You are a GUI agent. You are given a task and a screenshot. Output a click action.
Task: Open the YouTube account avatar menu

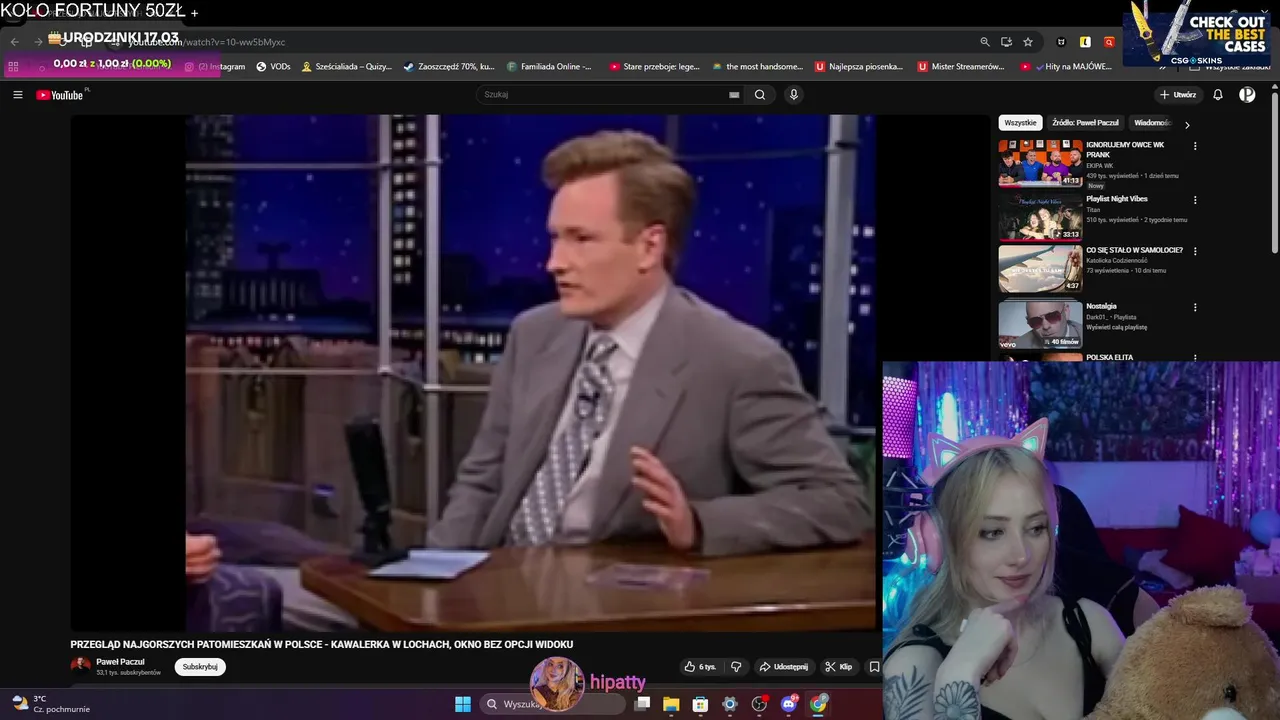1247,95
